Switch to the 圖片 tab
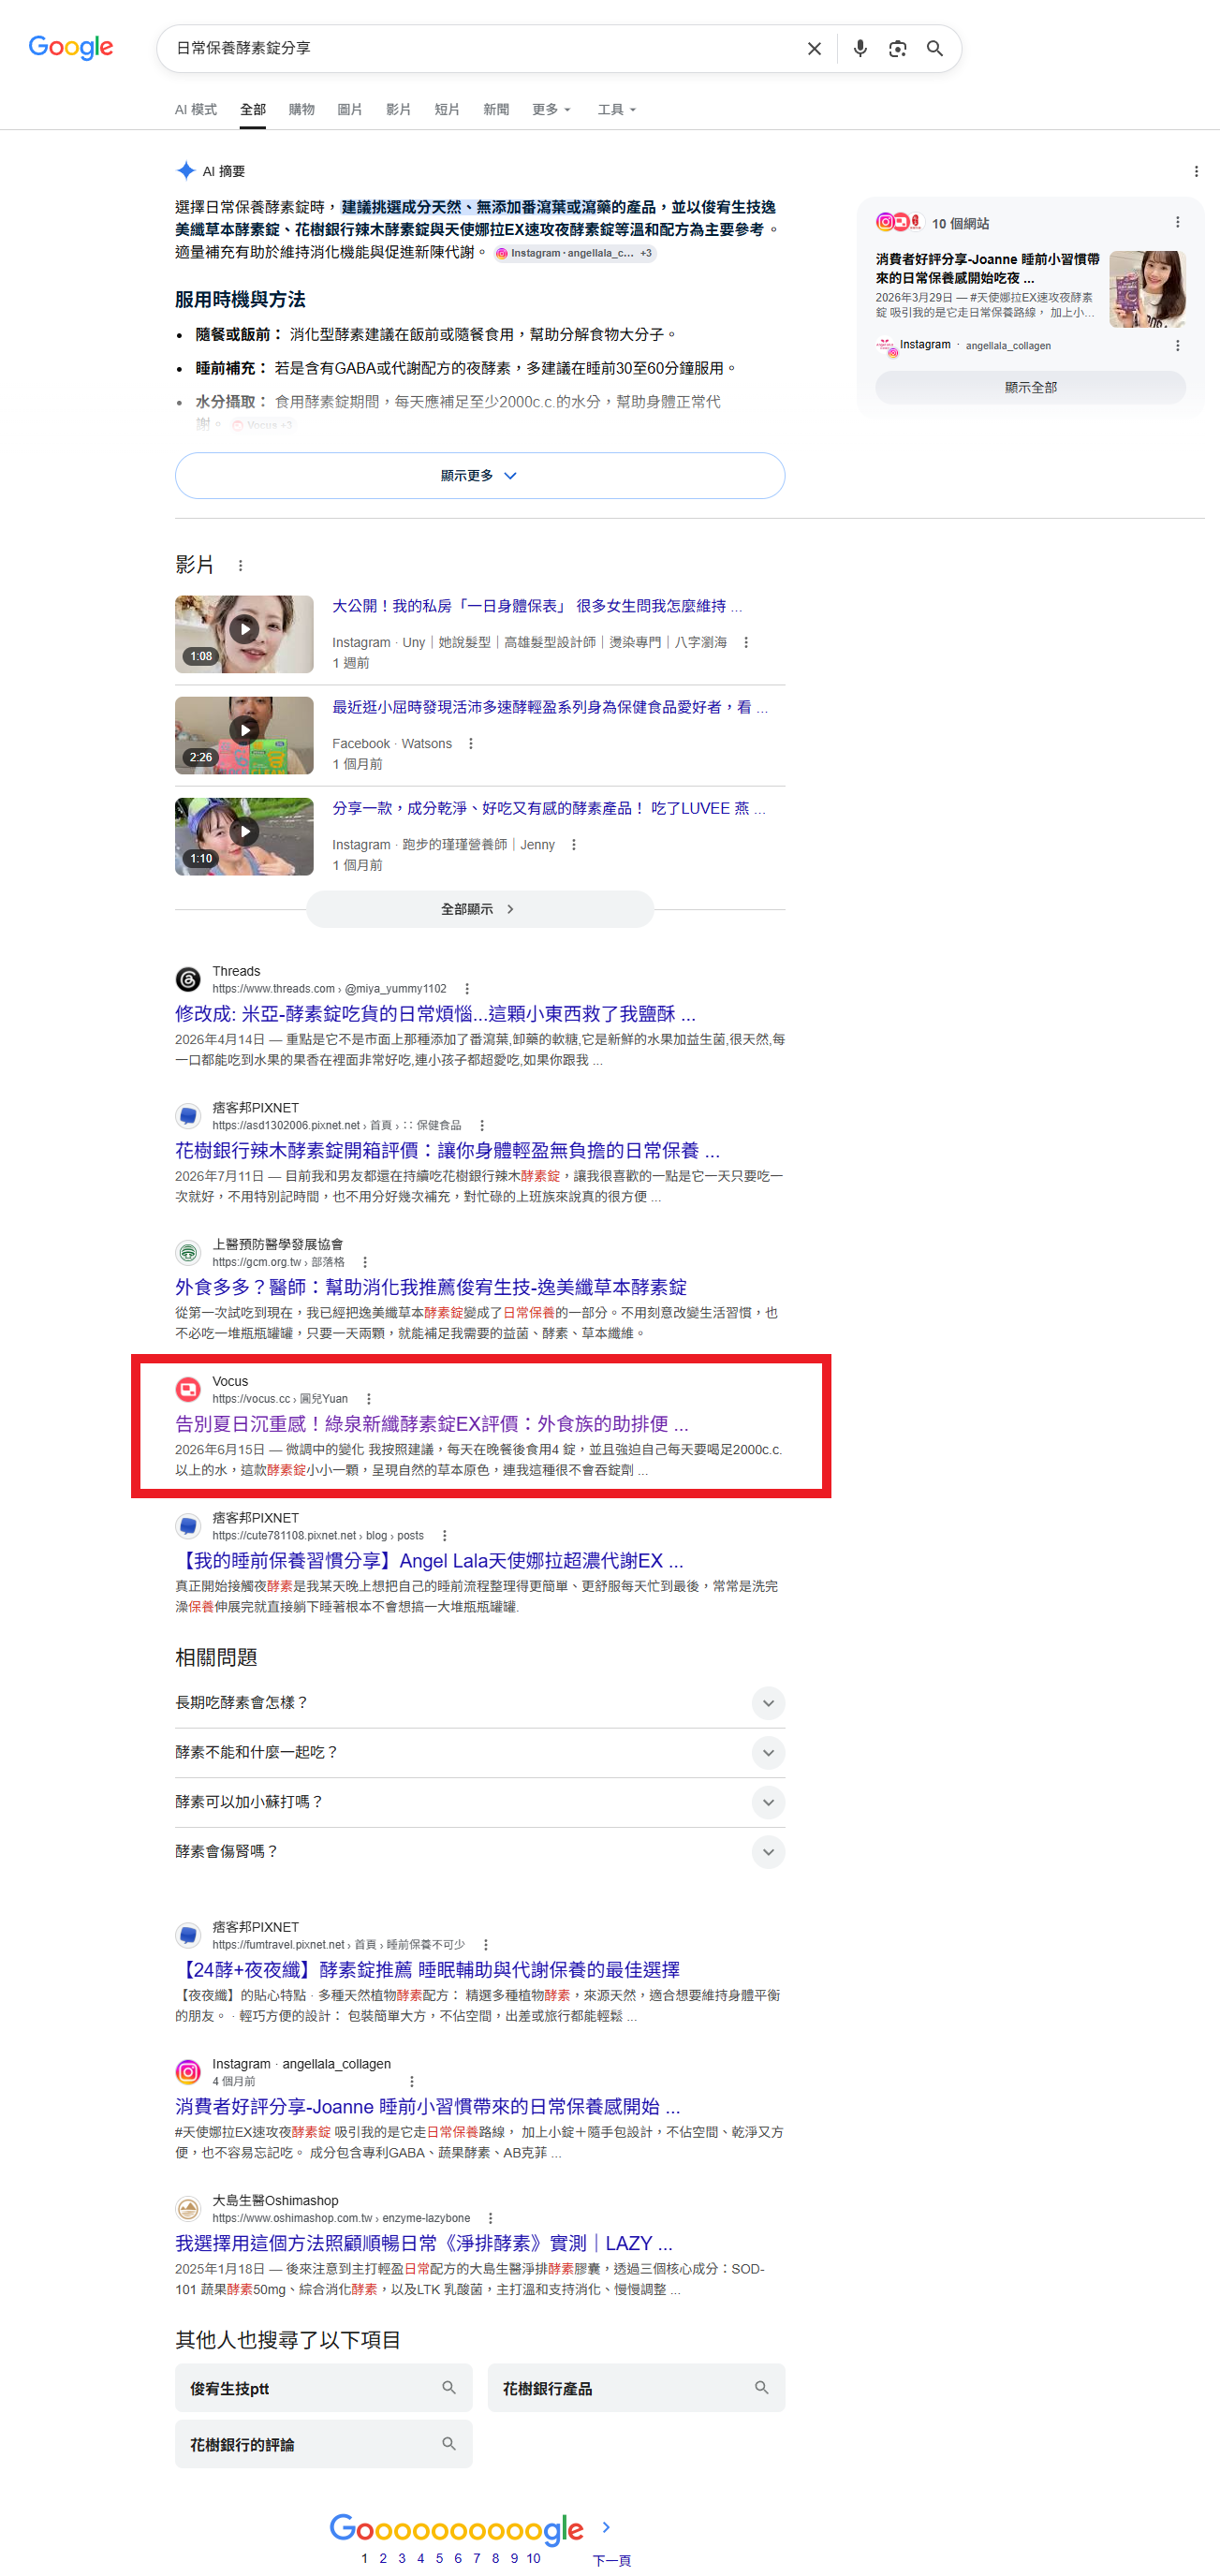The height and width of the screenshot is (2576, 1220). pos(350,110)
